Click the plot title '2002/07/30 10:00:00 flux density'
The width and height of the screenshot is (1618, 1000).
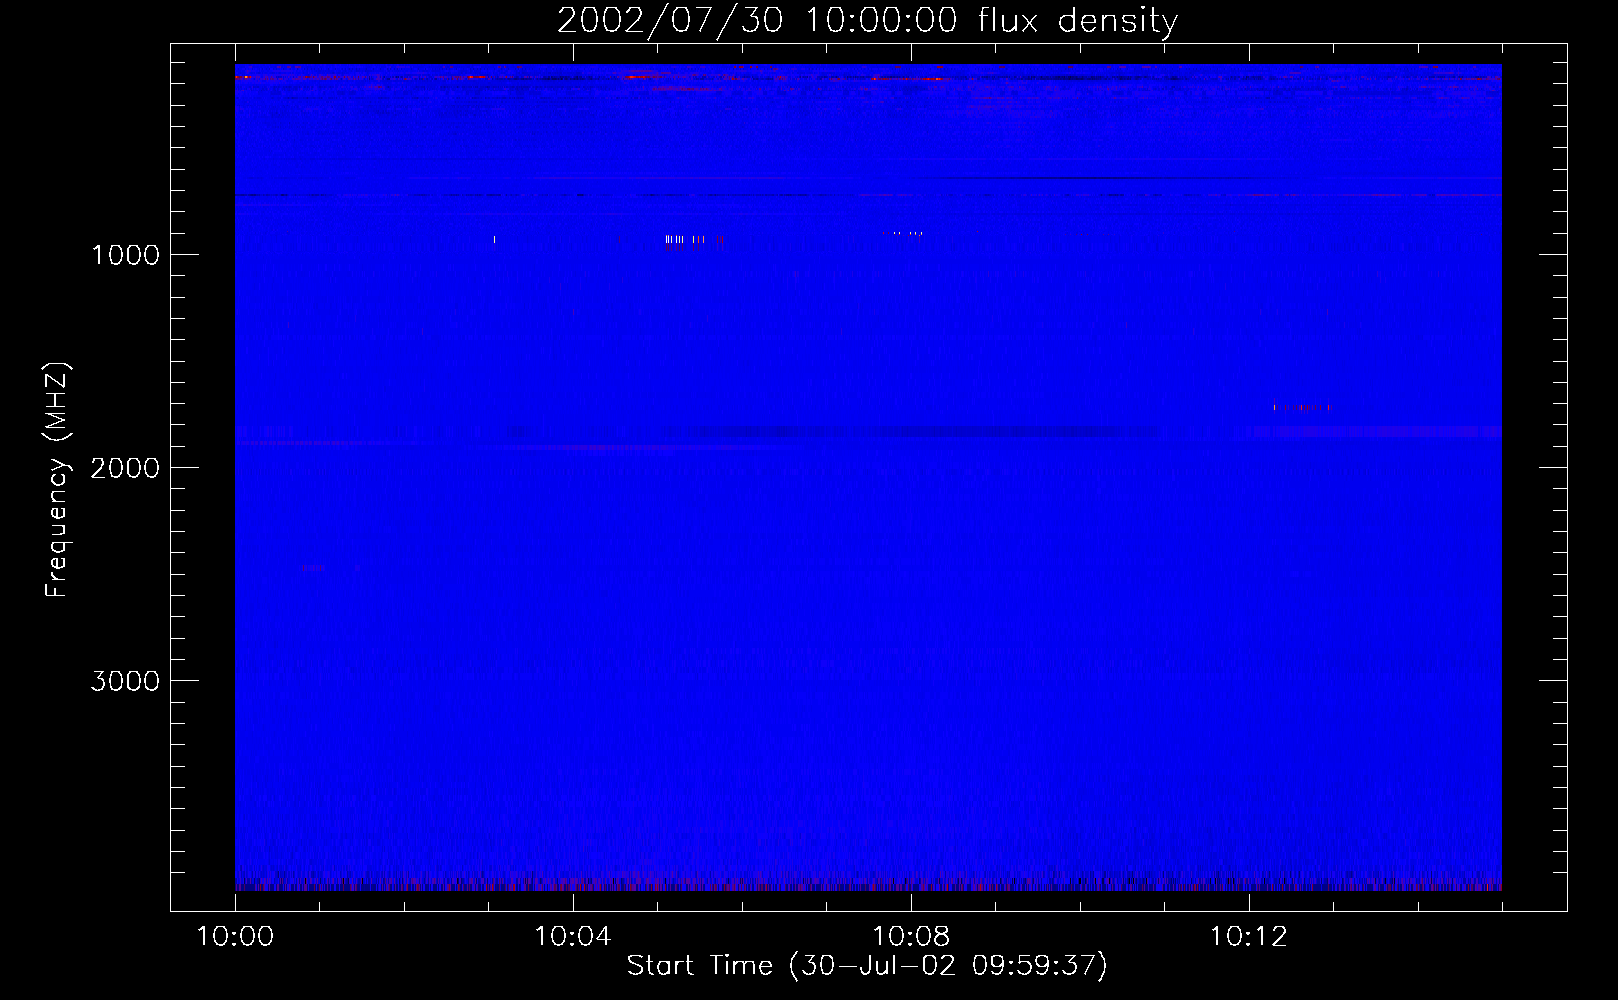click(867, 21)
